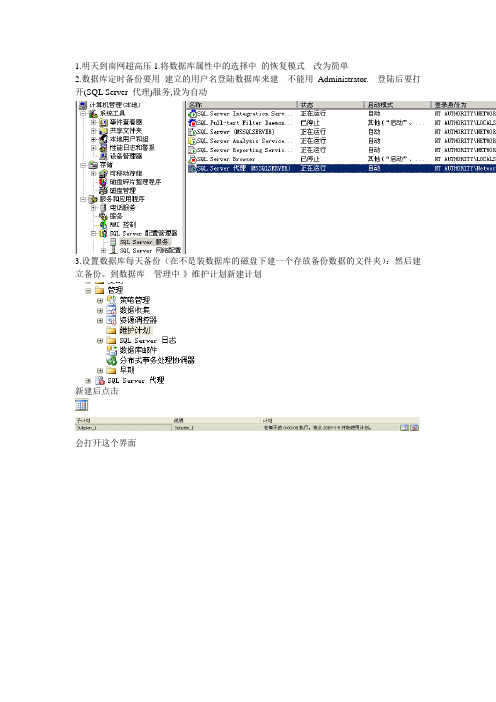Image resolution: width=496 pixels, height=702 pixels.
Task: Select the 电话服务 telephony icon
Action: (103, 208)
